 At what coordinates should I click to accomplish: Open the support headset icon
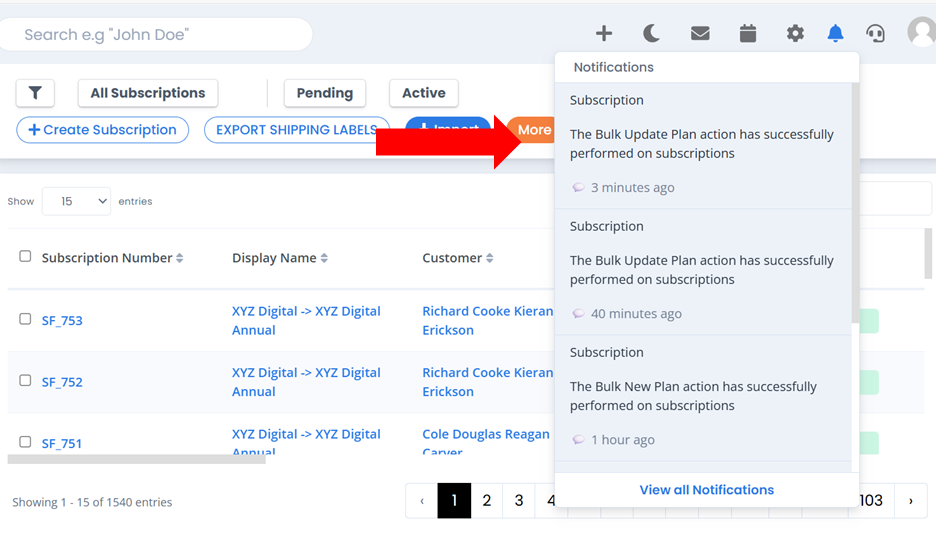(x=875, y=33)
